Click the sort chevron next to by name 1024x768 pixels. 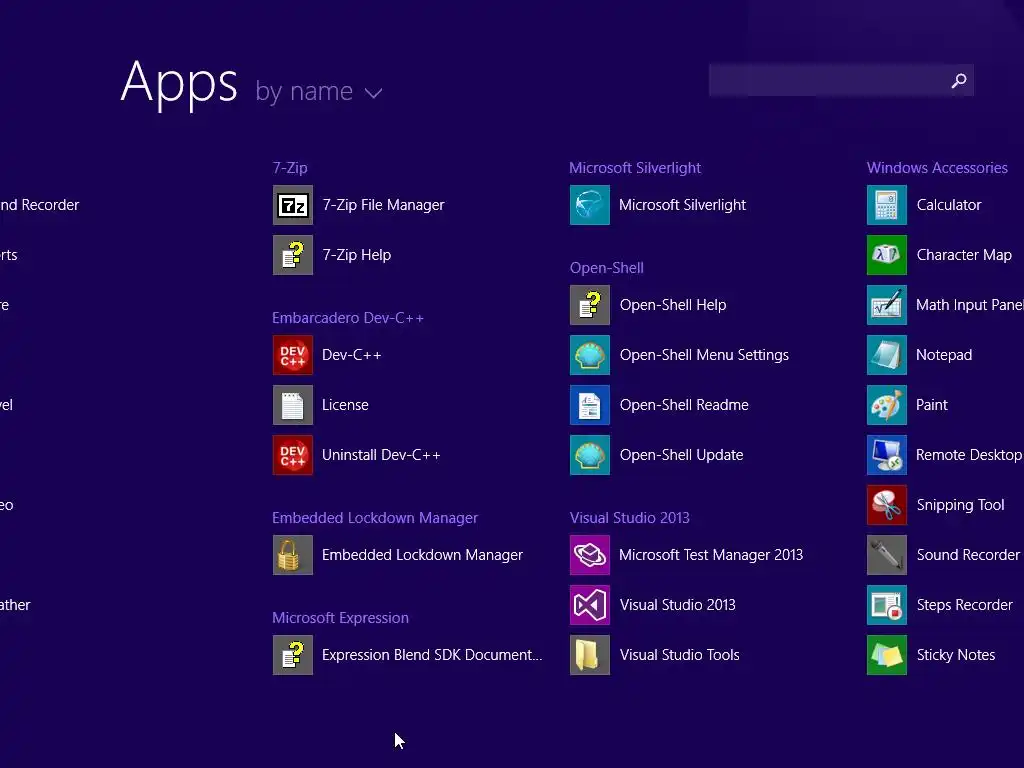(374, 93)
